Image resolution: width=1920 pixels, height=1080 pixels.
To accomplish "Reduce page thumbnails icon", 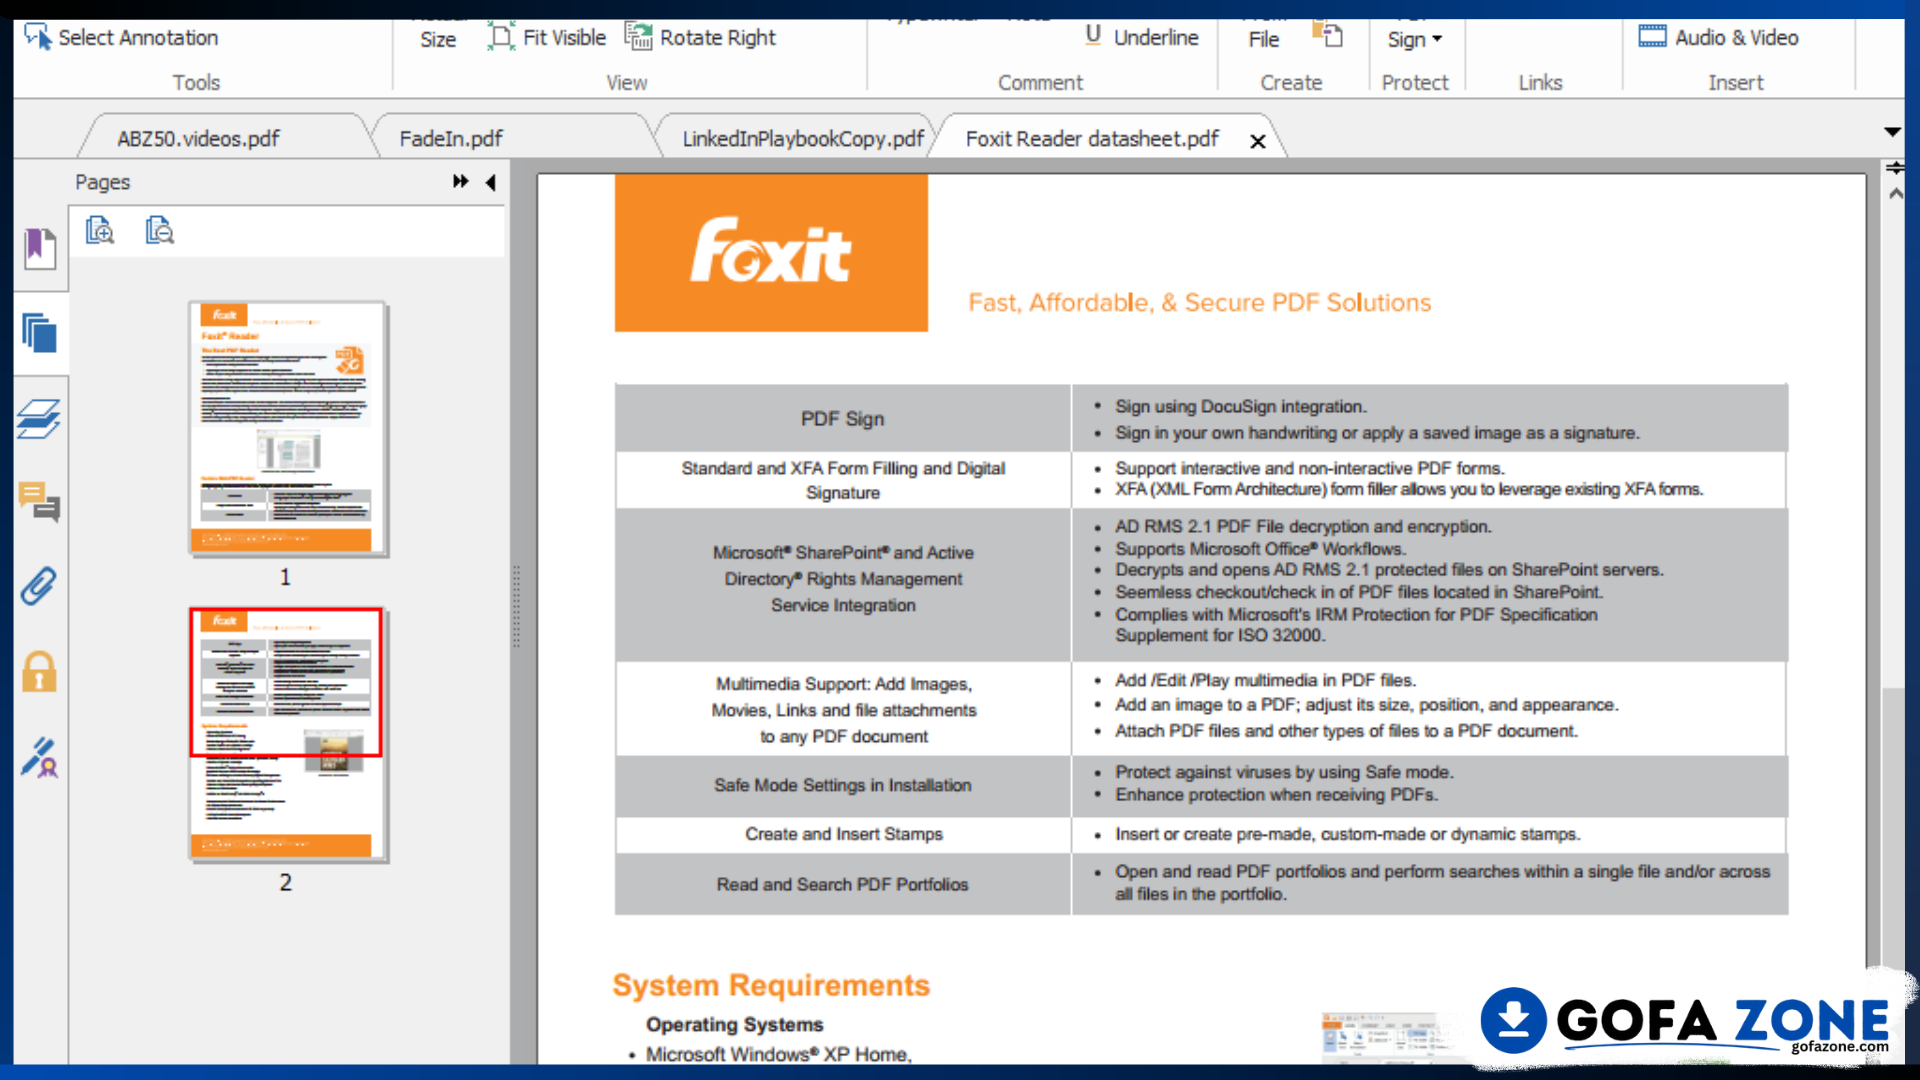I will 159,231.
